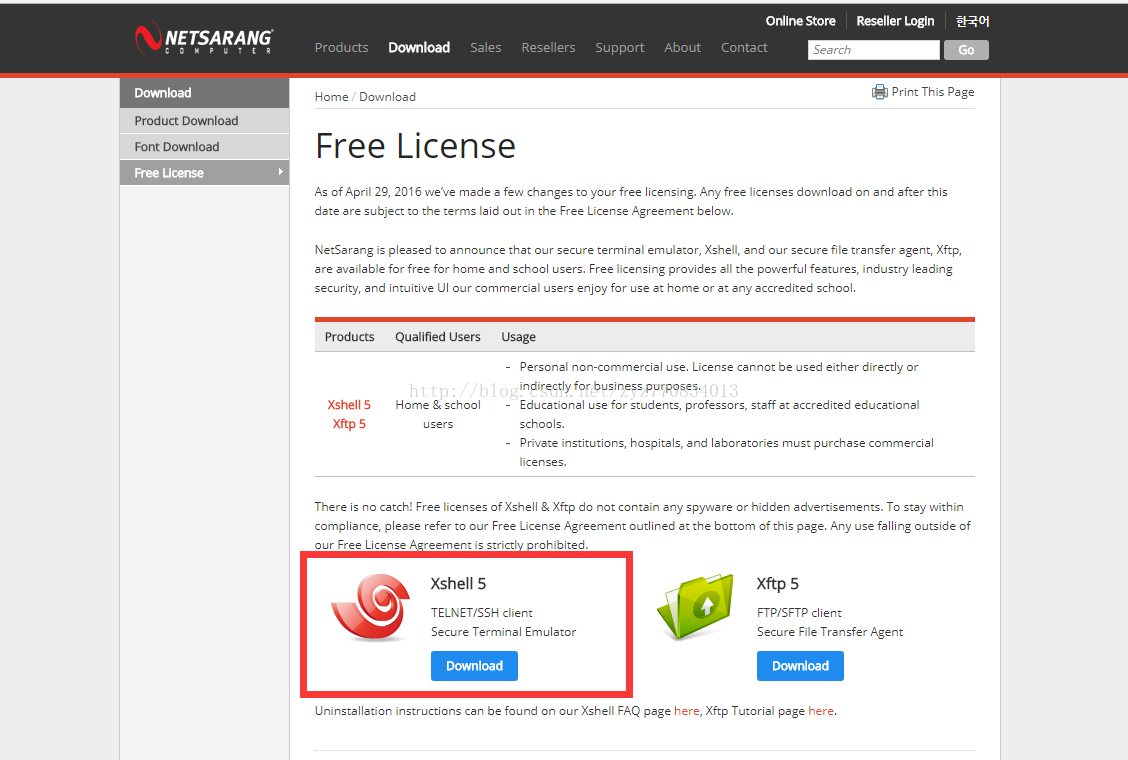Open the Download menu in top navigation
The width and height of the screenshot is (1128, 760).
pos(419,48)
